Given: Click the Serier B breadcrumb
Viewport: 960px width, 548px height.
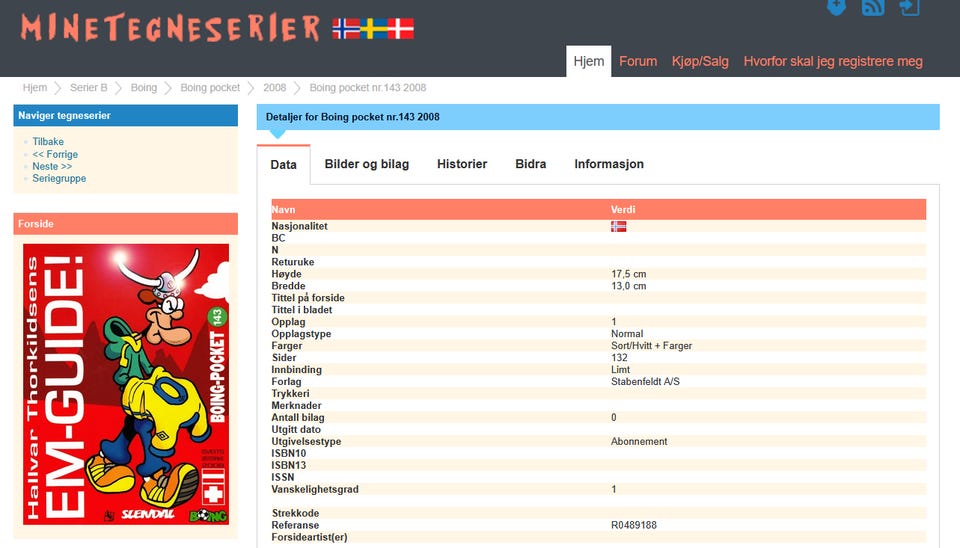Looking at the screenshot, I should point(89,88).
